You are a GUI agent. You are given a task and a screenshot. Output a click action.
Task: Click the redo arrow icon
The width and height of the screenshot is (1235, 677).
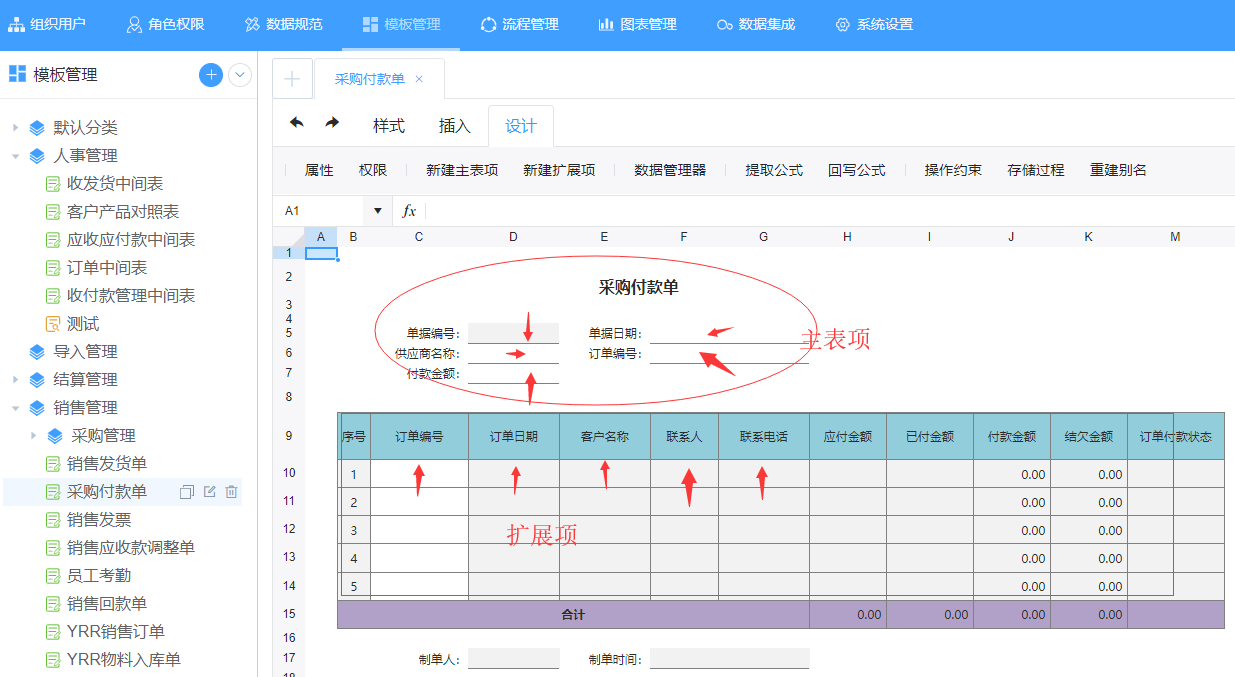[332, 123]
